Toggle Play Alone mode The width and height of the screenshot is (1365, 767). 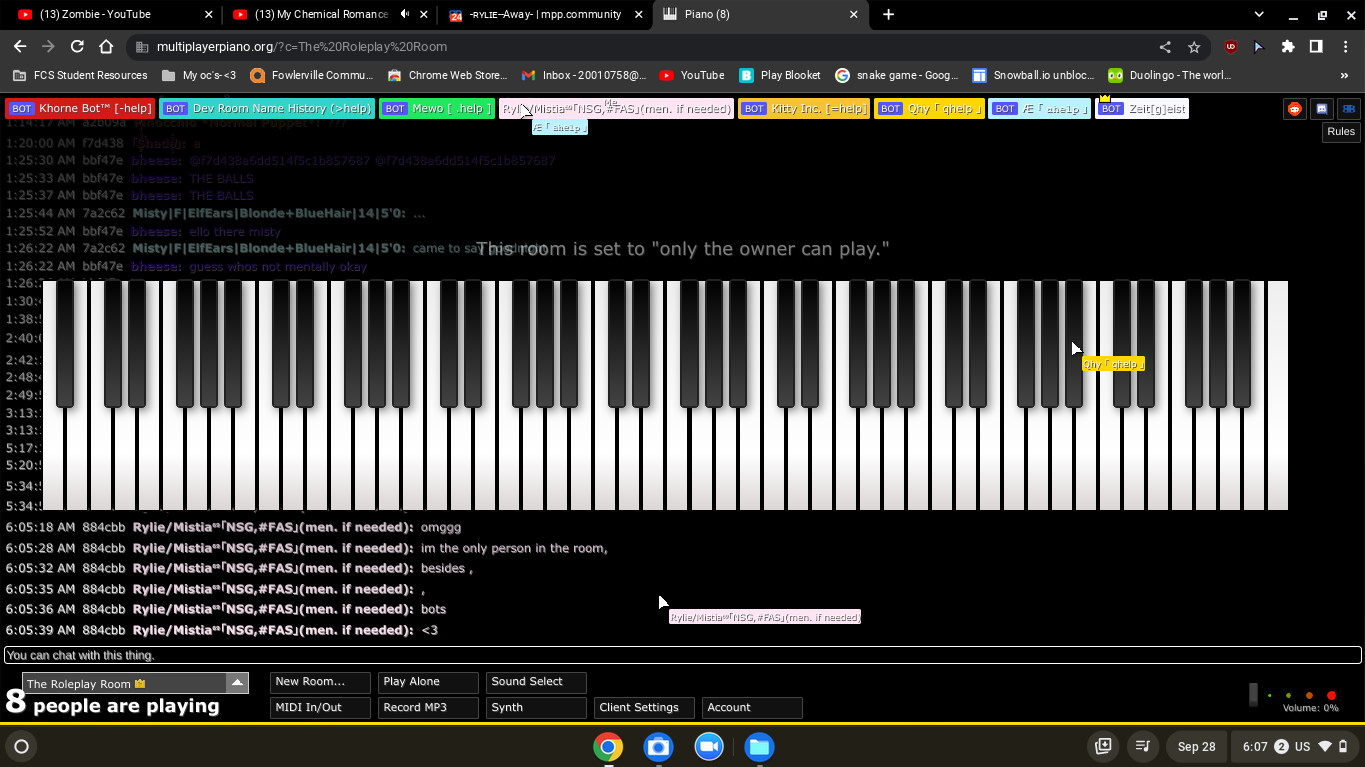point(428,682)
